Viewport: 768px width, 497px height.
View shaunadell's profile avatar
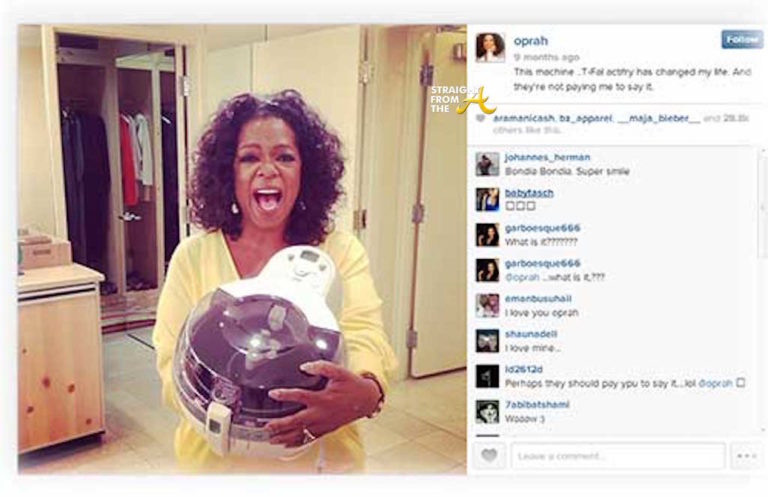point(487,341)
